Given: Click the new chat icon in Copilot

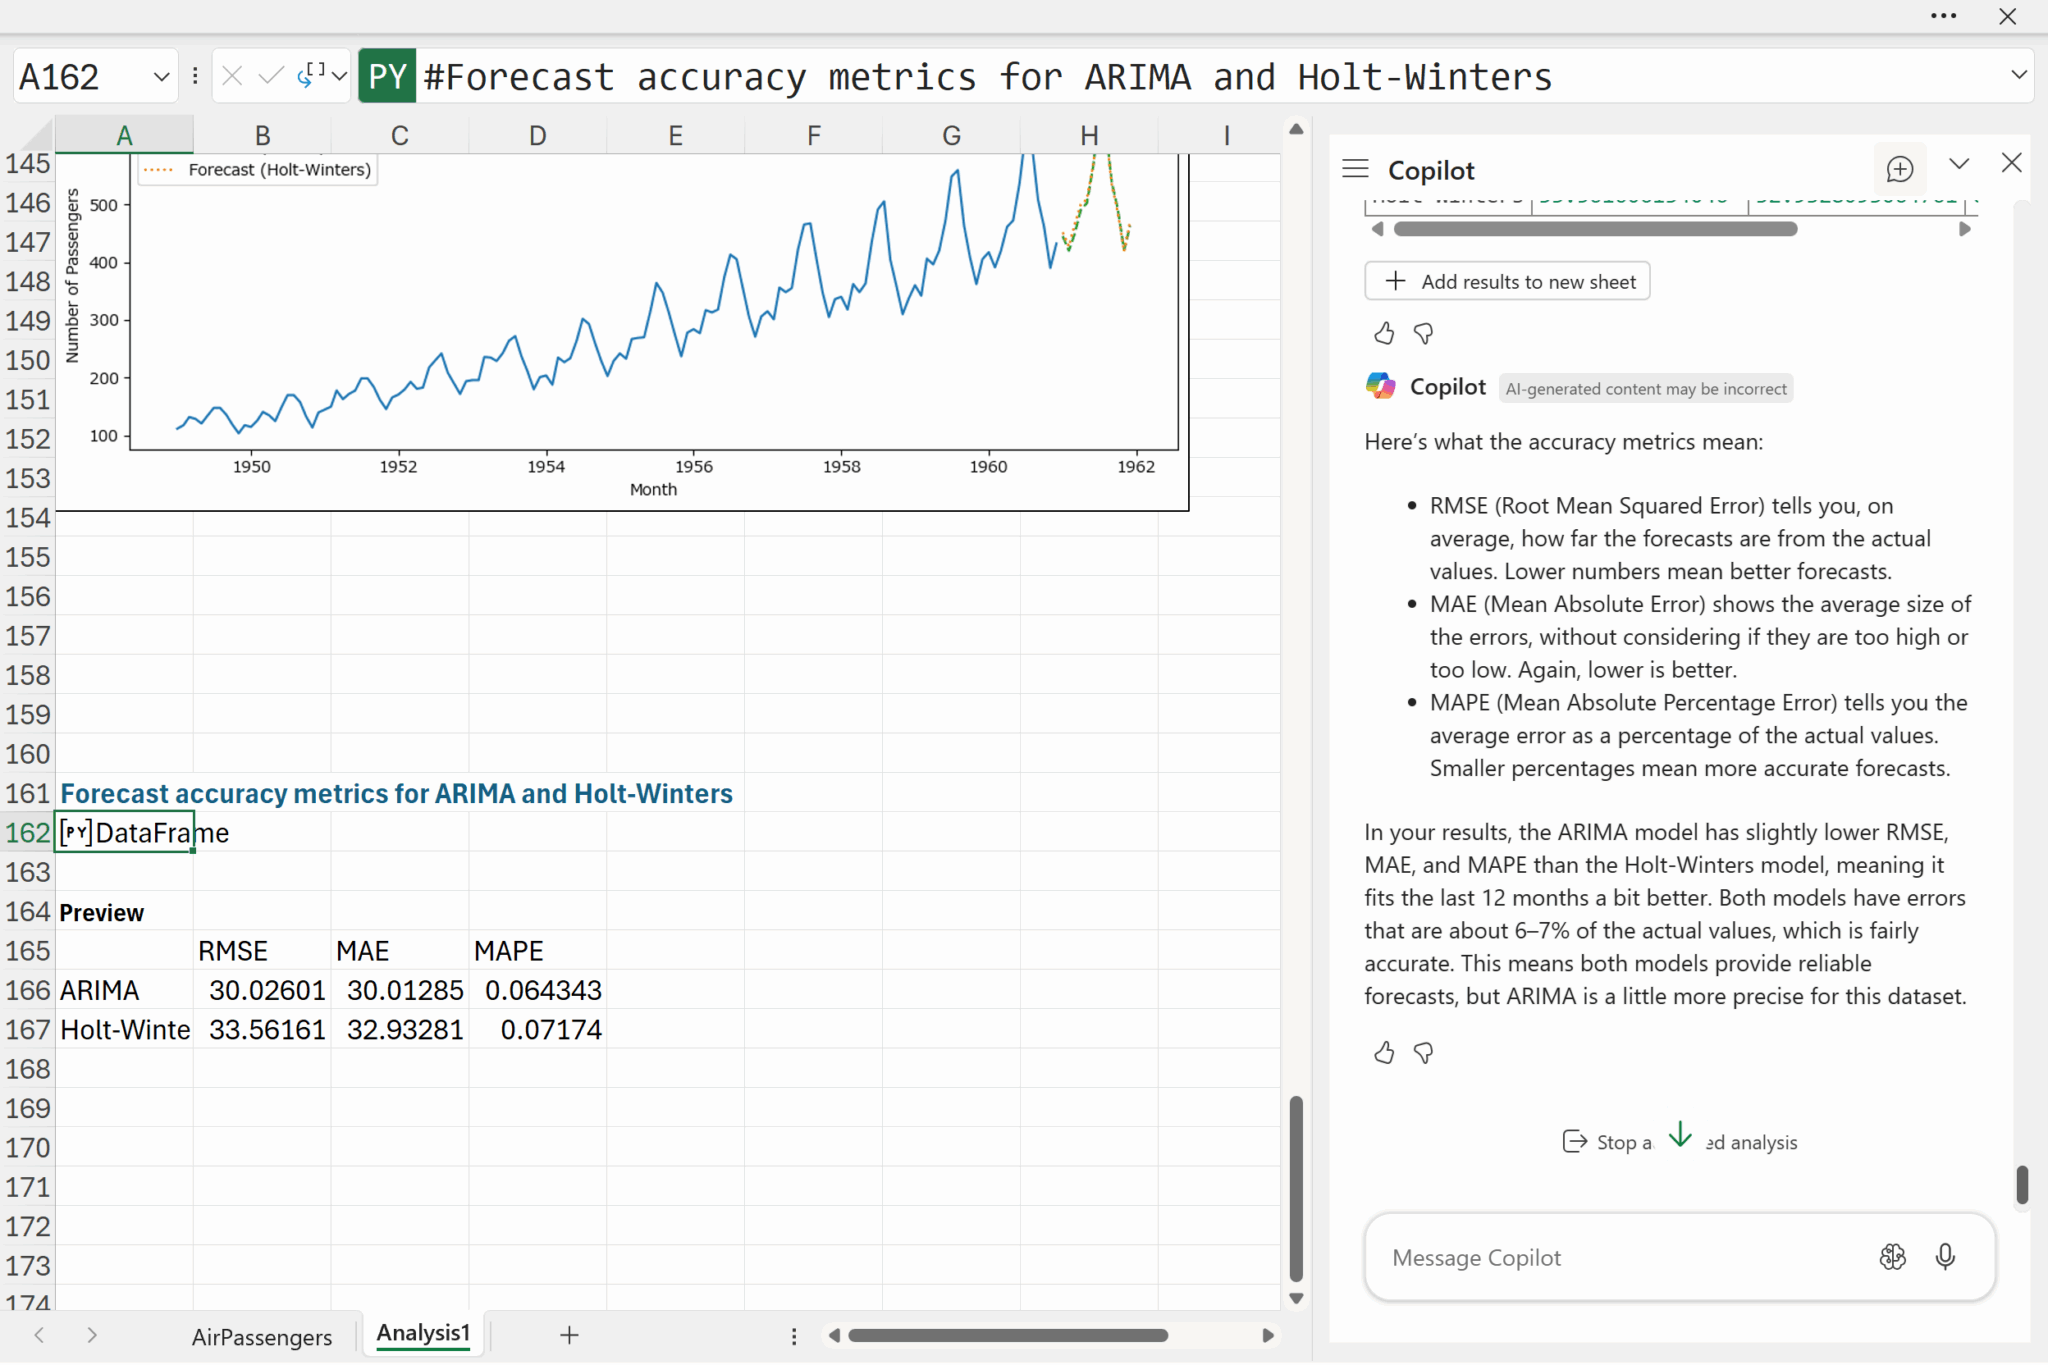Looking at the screenshot, I should coord(1899,169).
